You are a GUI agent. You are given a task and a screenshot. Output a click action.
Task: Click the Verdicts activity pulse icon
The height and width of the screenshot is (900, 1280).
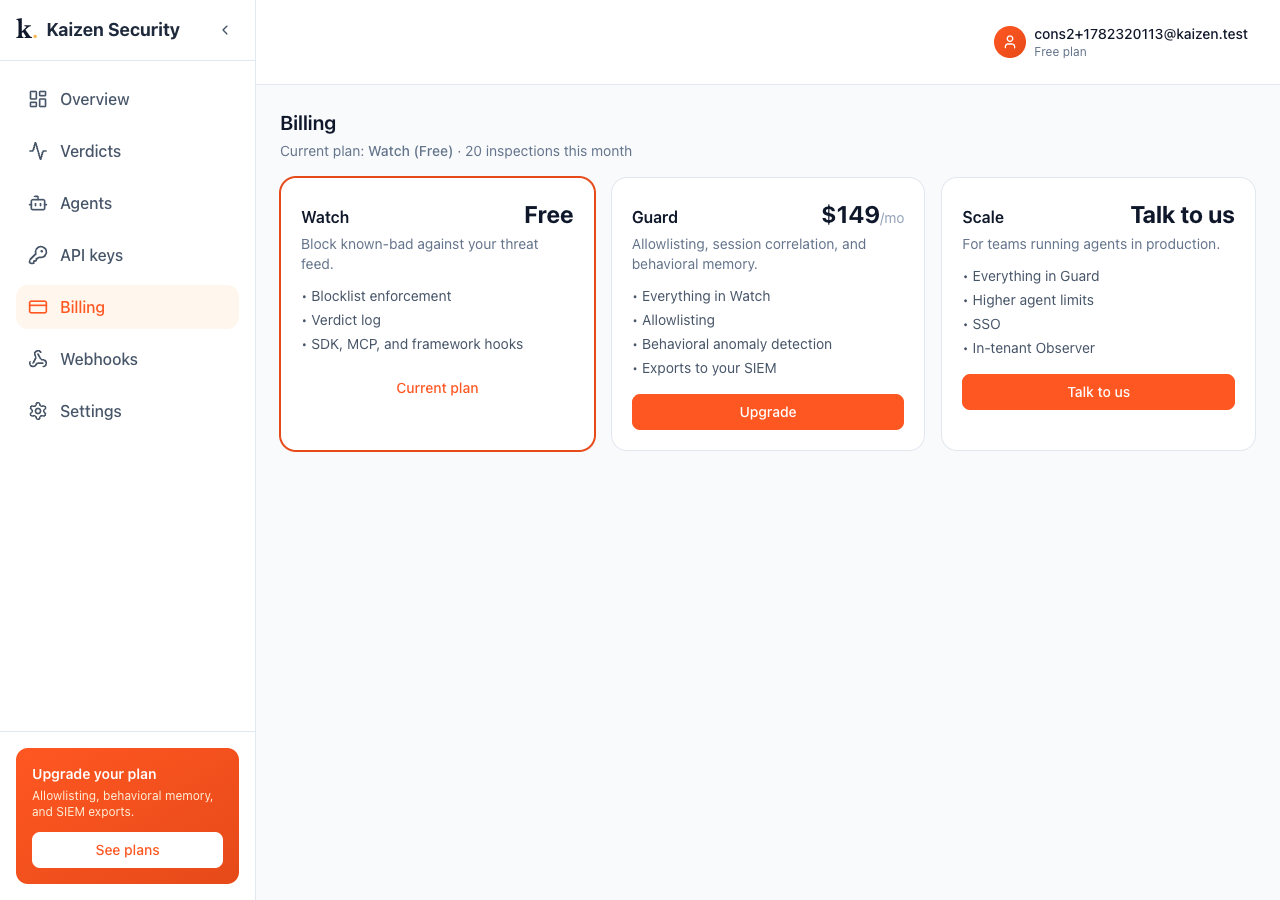[x=38, y=151]
